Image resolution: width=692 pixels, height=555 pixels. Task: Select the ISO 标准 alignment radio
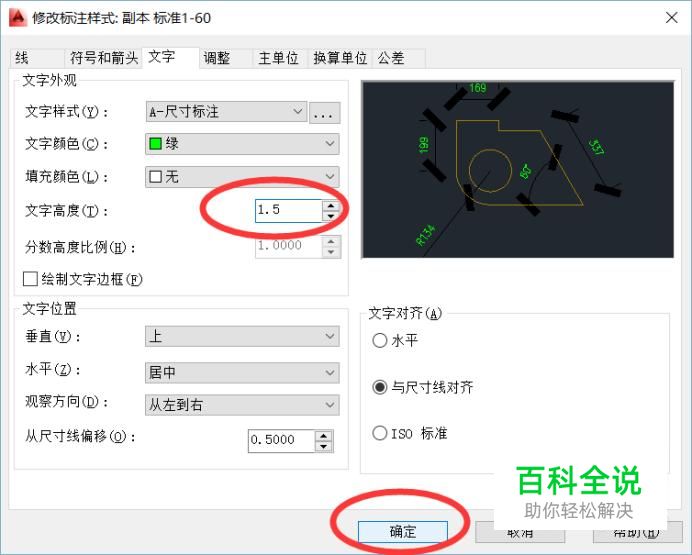(380, 433)
